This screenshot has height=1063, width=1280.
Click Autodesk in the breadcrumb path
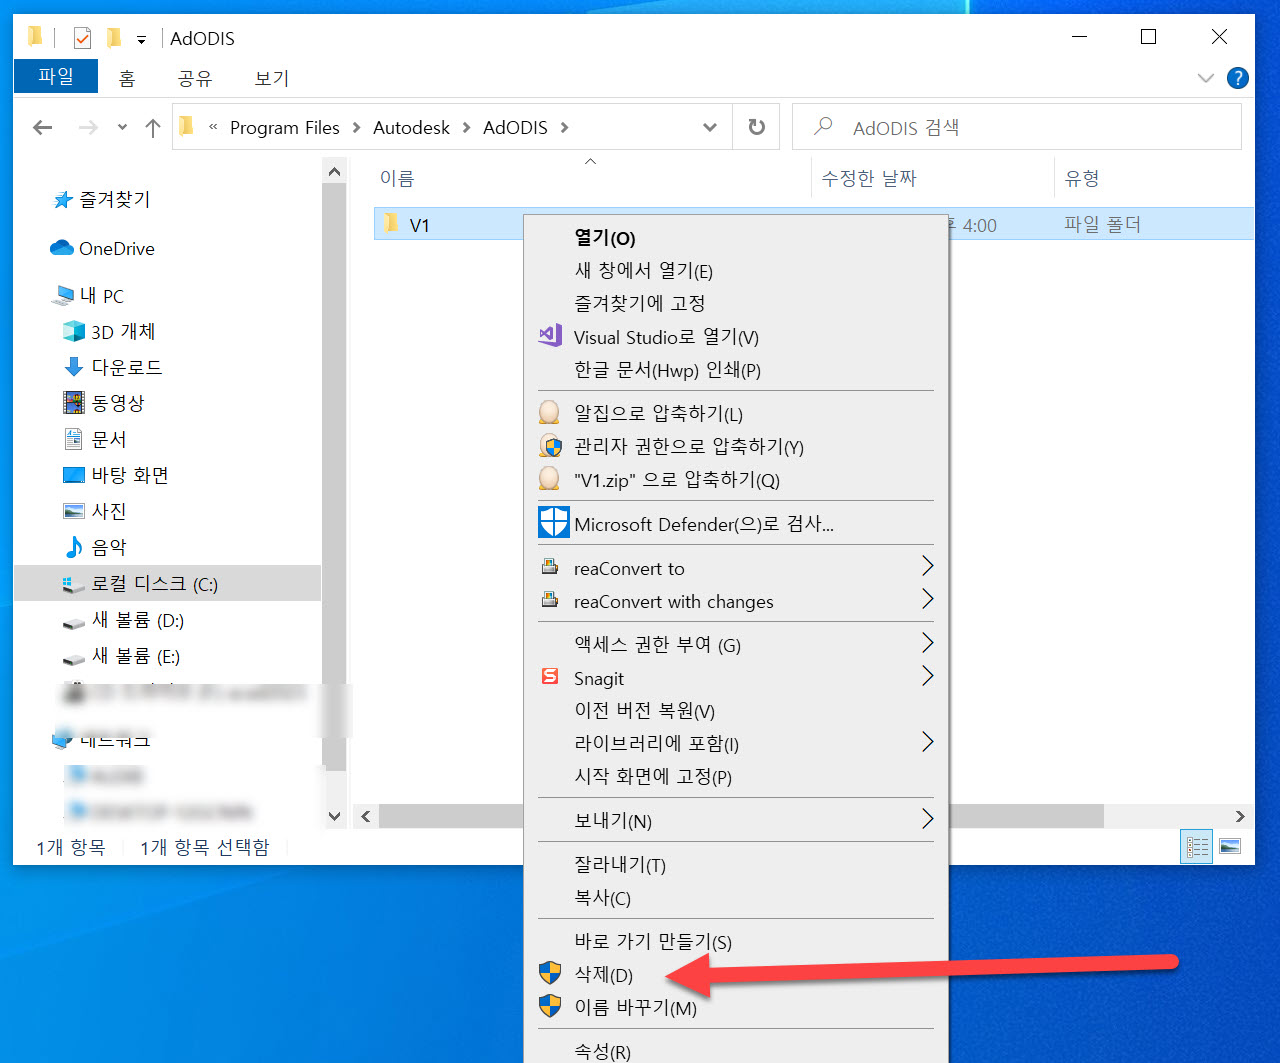pos(411,127)
